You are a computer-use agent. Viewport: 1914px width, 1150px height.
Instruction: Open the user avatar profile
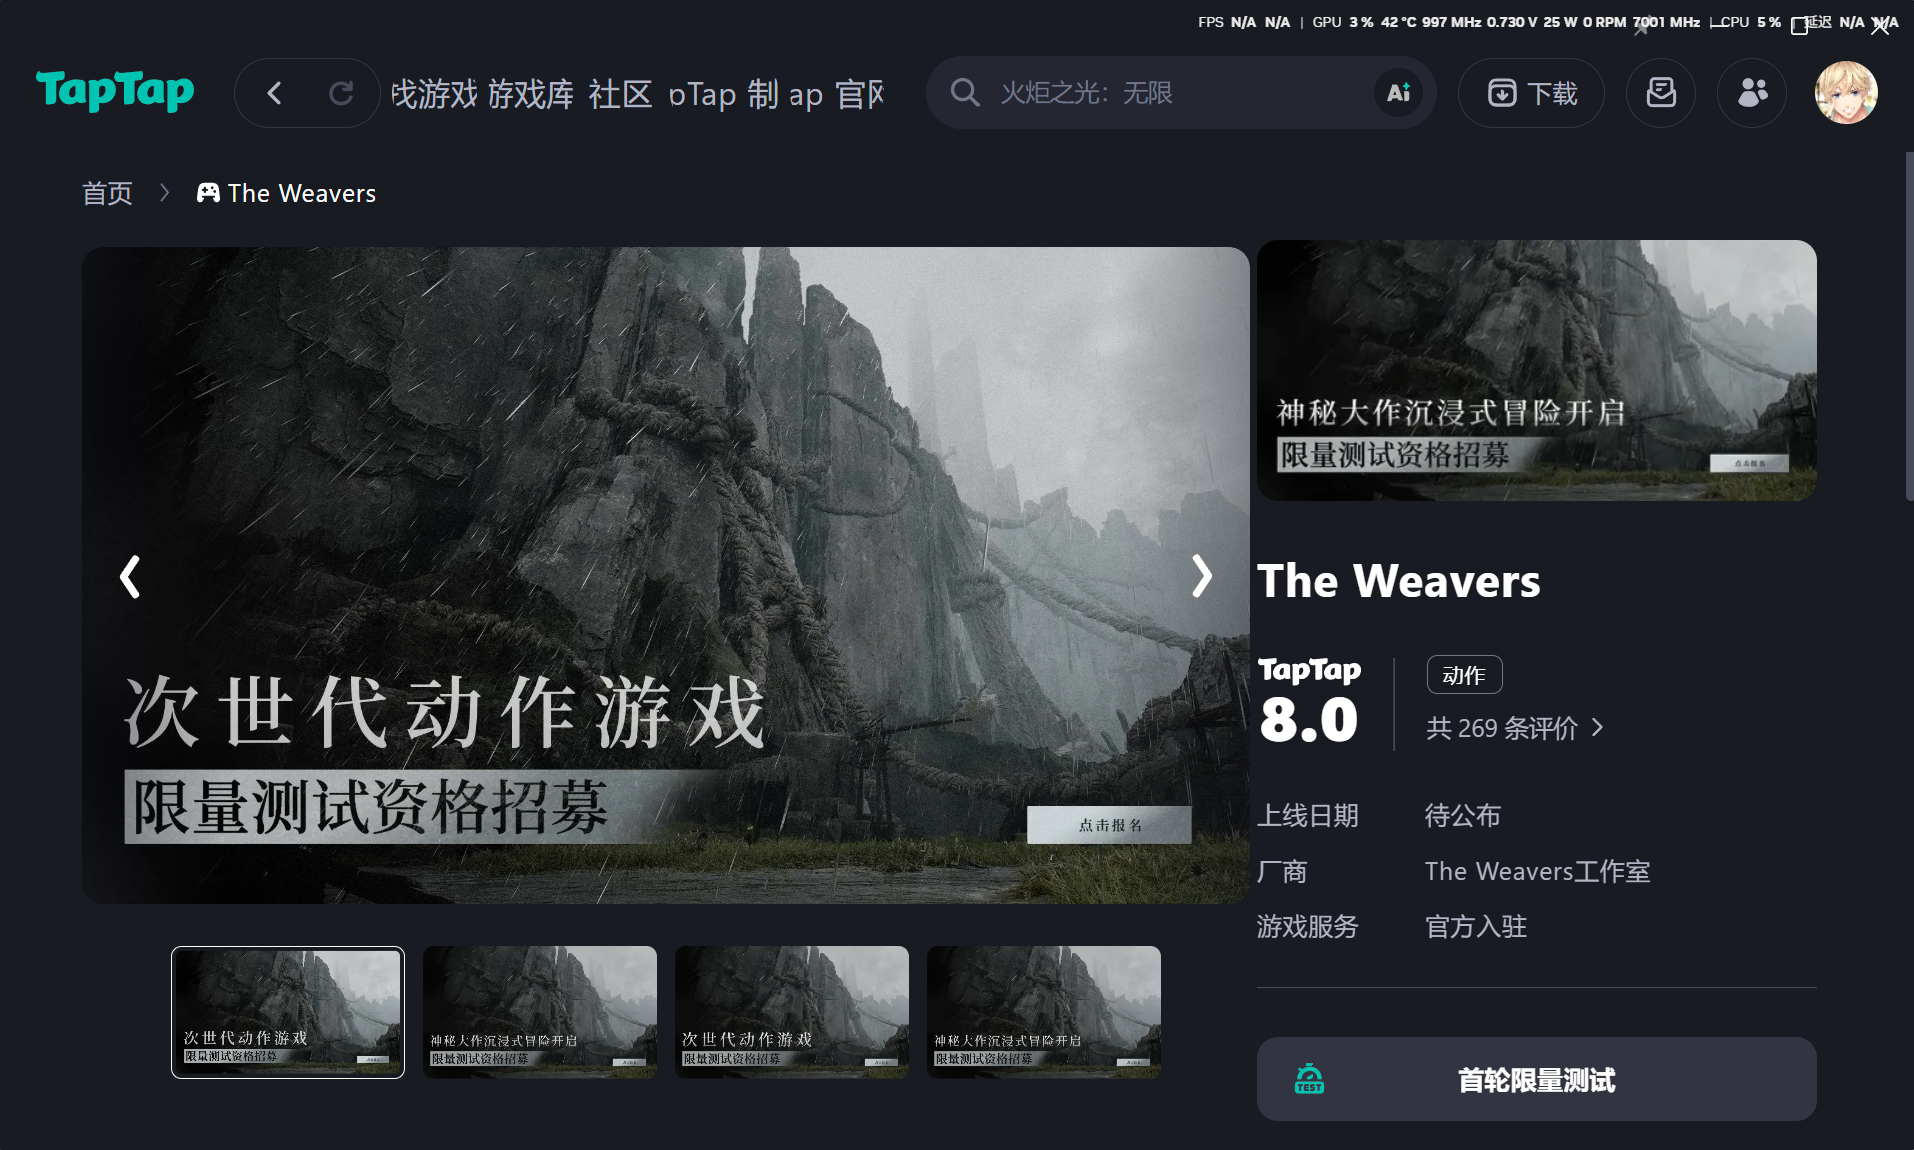pyautogui.click(x=1846, y=93)
